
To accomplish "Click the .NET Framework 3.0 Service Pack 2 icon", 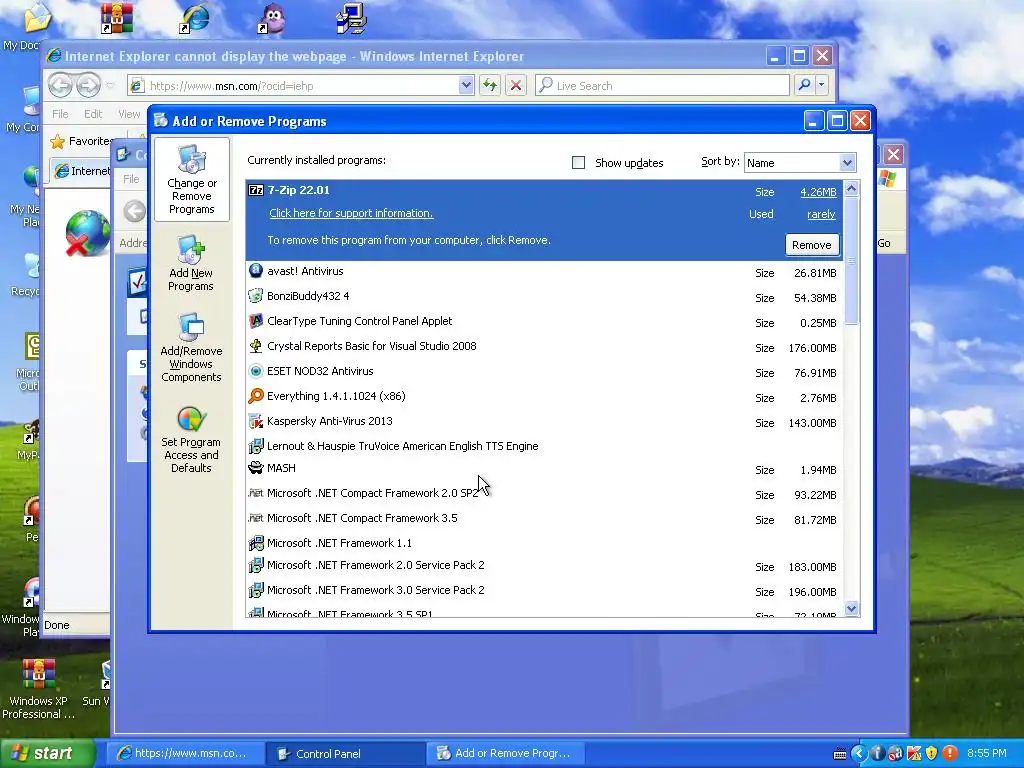I will pyautogui.click(x=256, y=590).
